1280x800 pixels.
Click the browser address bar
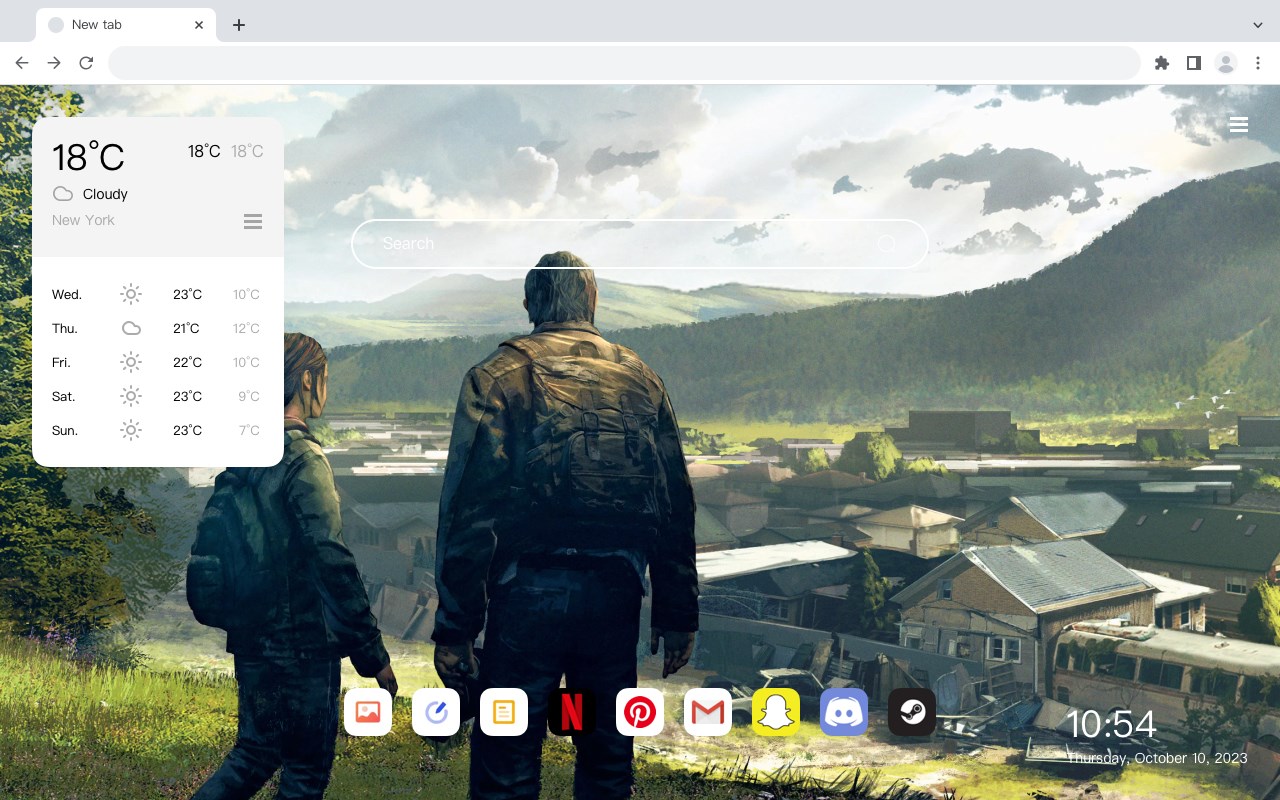point(624,63)
